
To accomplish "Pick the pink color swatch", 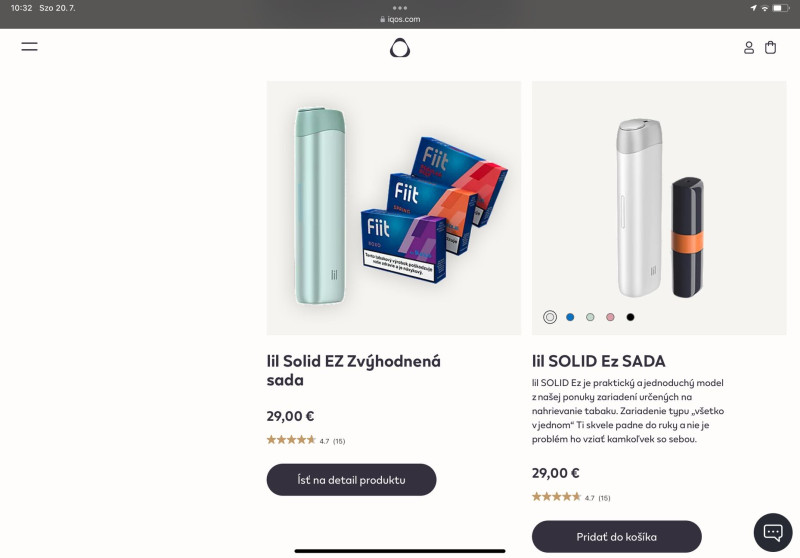I will click(610, 317).
